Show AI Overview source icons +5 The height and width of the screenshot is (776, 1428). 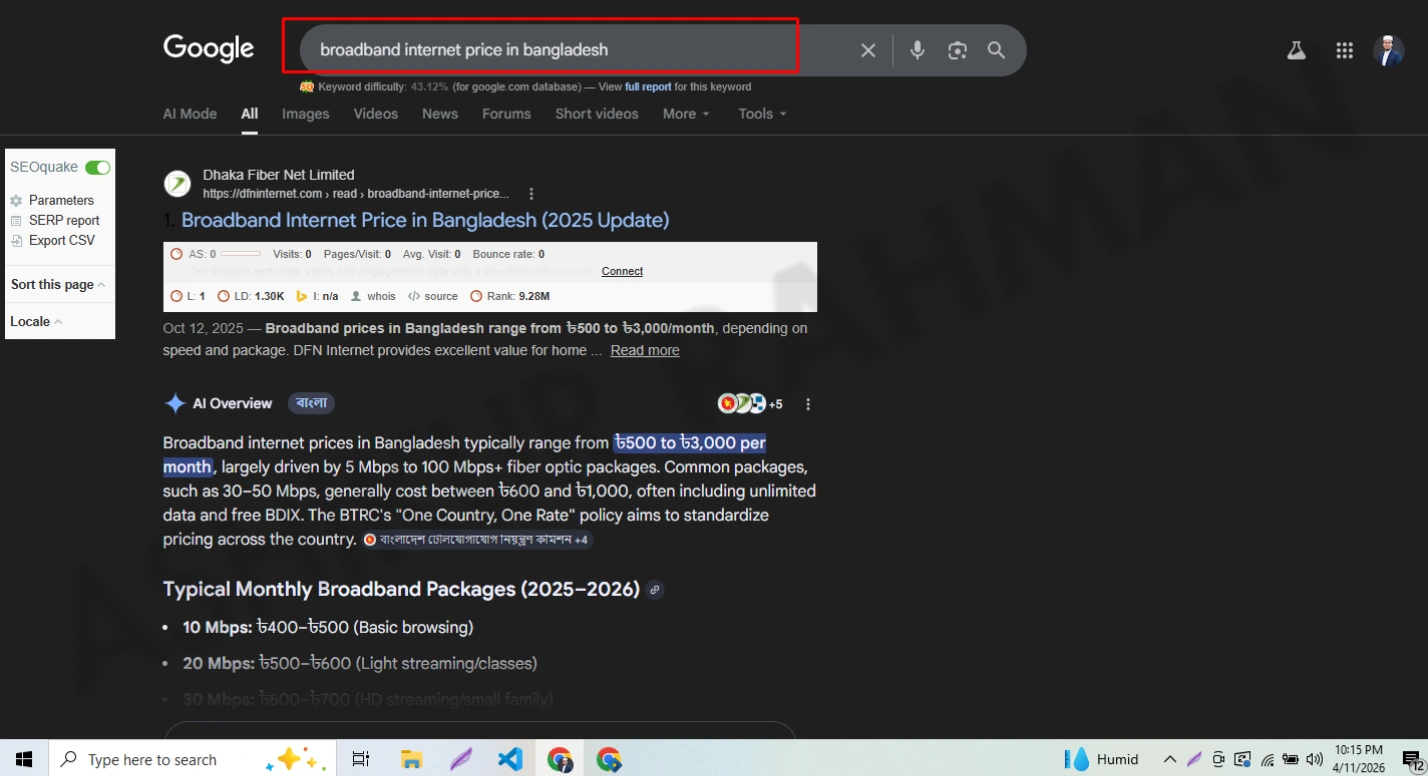pyautogui.click(x=750, y=404)
